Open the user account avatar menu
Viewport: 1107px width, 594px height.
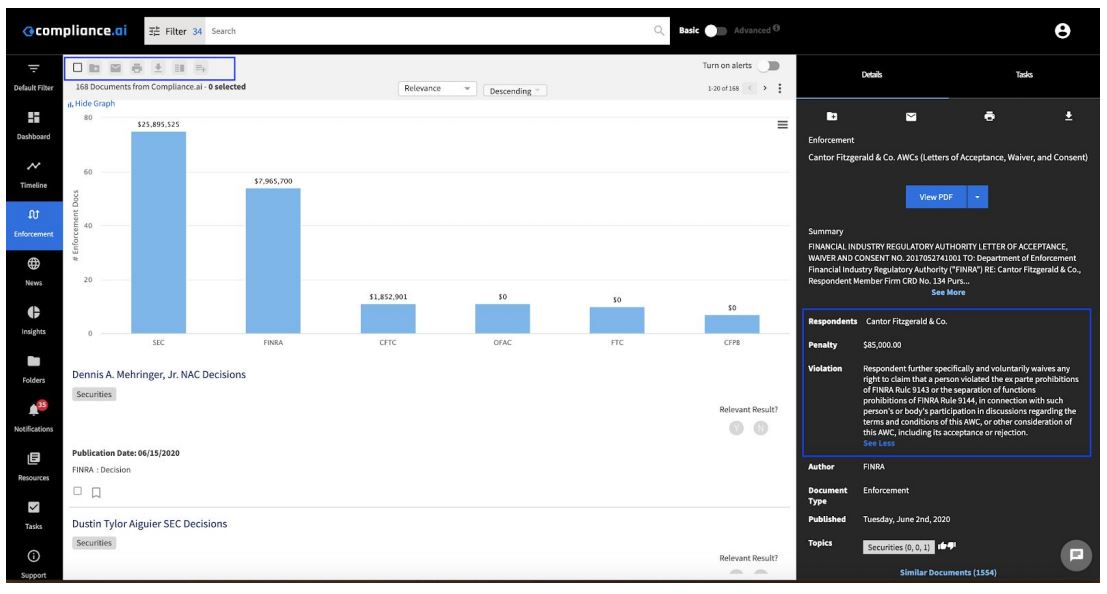tap(1062, 30)
